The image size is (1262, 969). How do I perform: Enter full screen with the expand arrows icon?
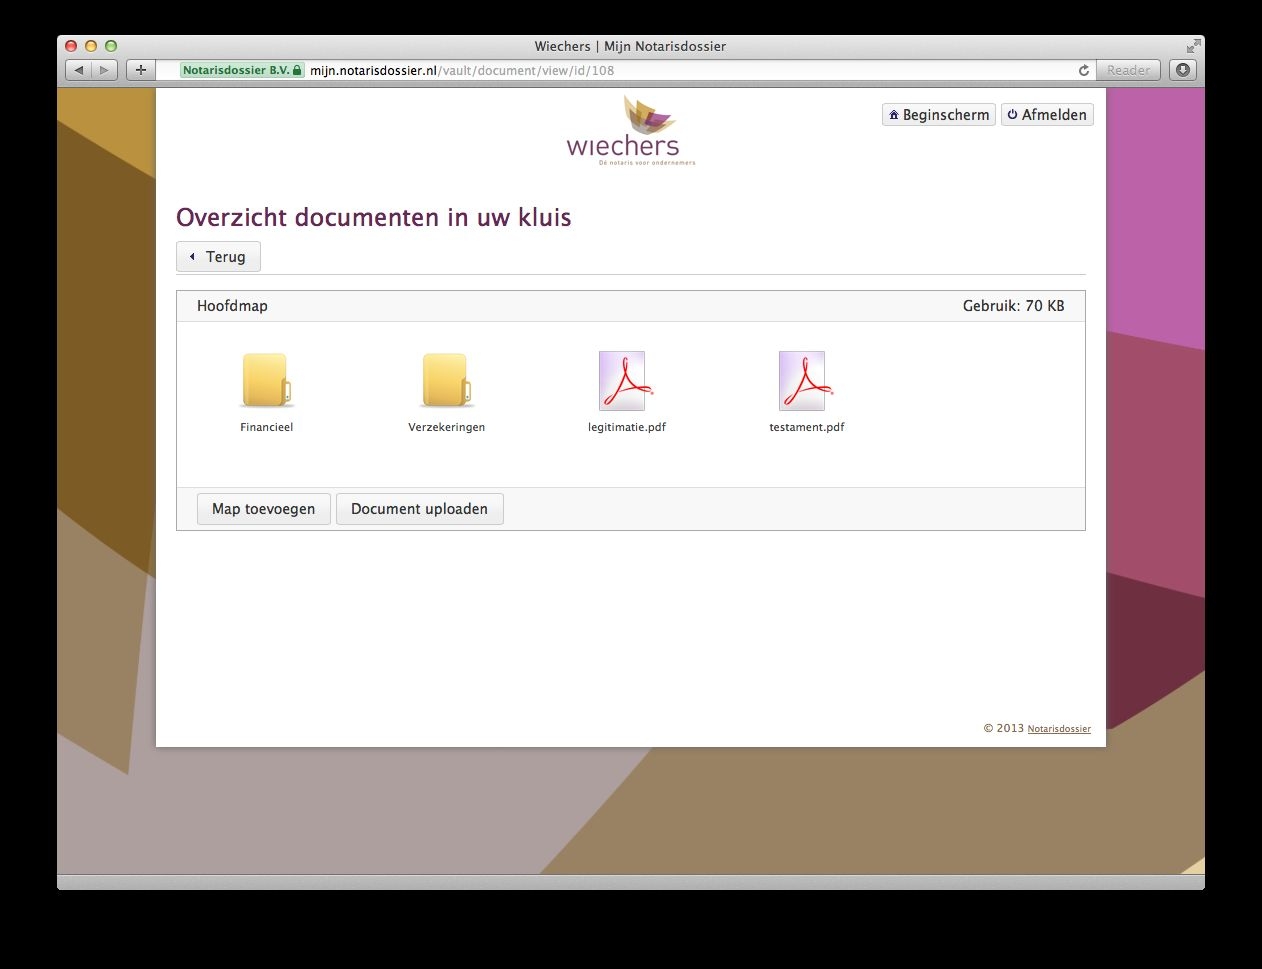(x=1193, y=46)
